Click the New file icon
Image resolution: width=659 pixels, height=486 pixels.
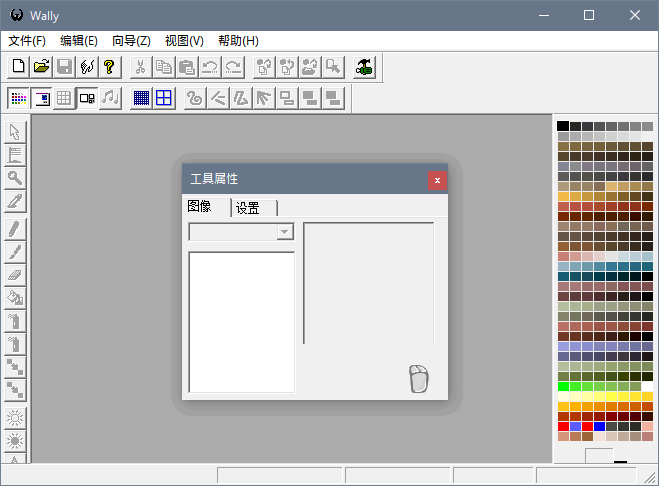[x=18, y=67]
